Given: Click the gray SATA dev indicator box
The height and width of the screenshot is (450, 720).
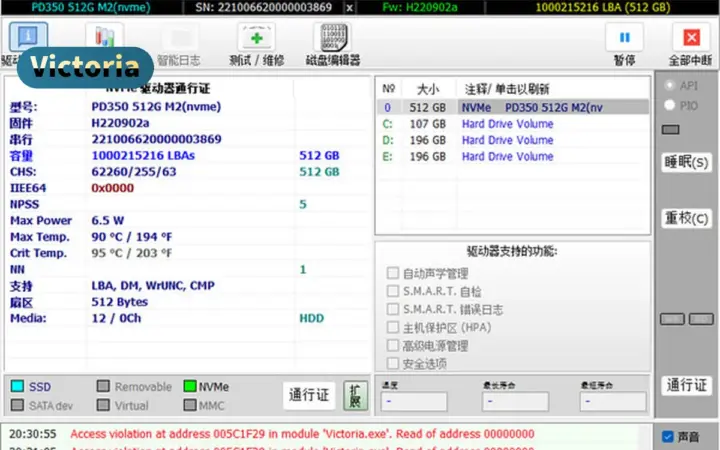Looking at the screenshot, I should click(x=17, y=405).
